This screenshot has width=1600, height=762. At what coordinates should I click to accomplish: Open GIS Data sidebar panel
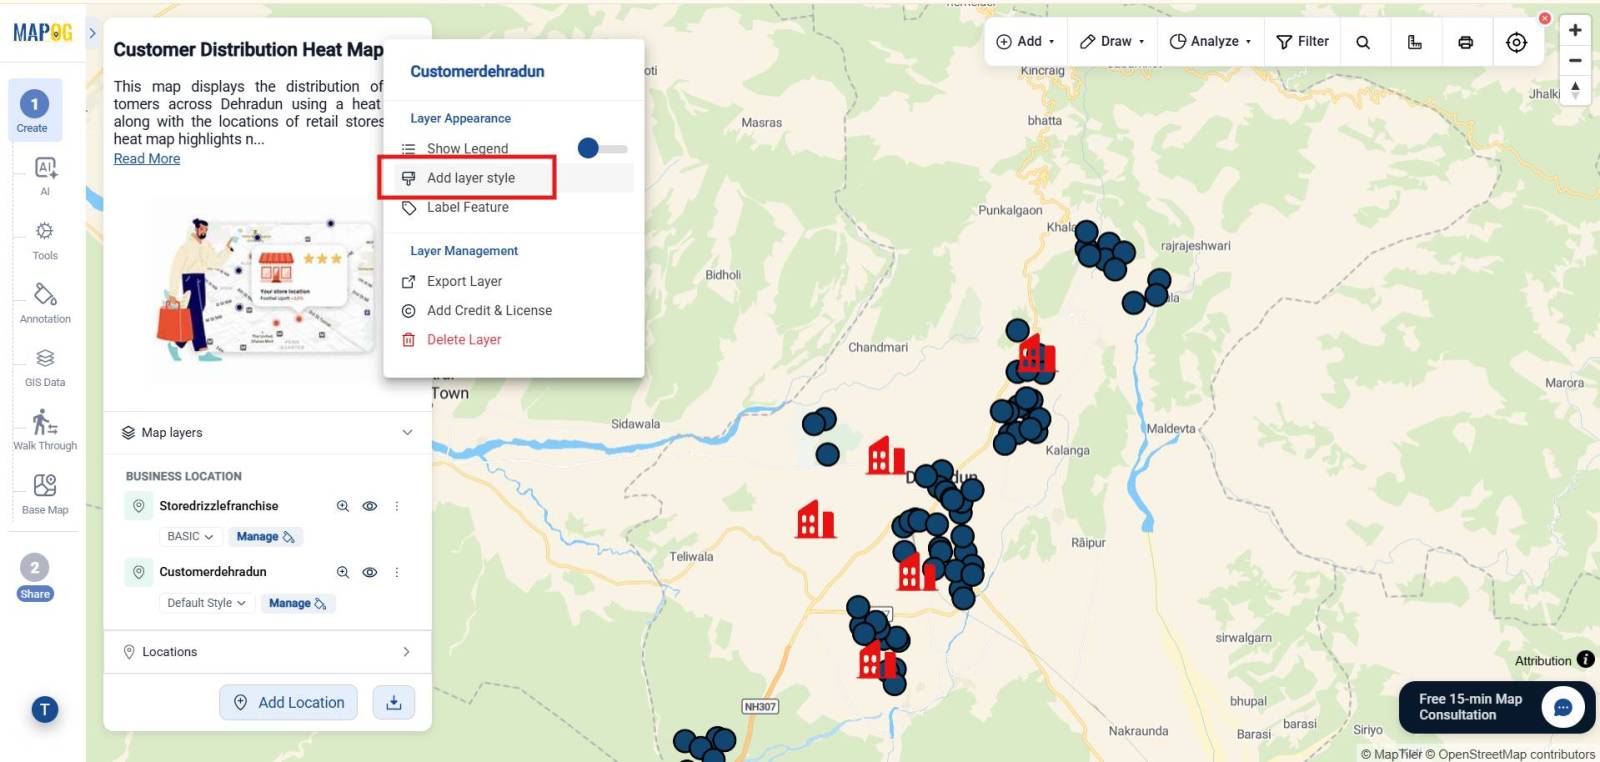point(45,367)
